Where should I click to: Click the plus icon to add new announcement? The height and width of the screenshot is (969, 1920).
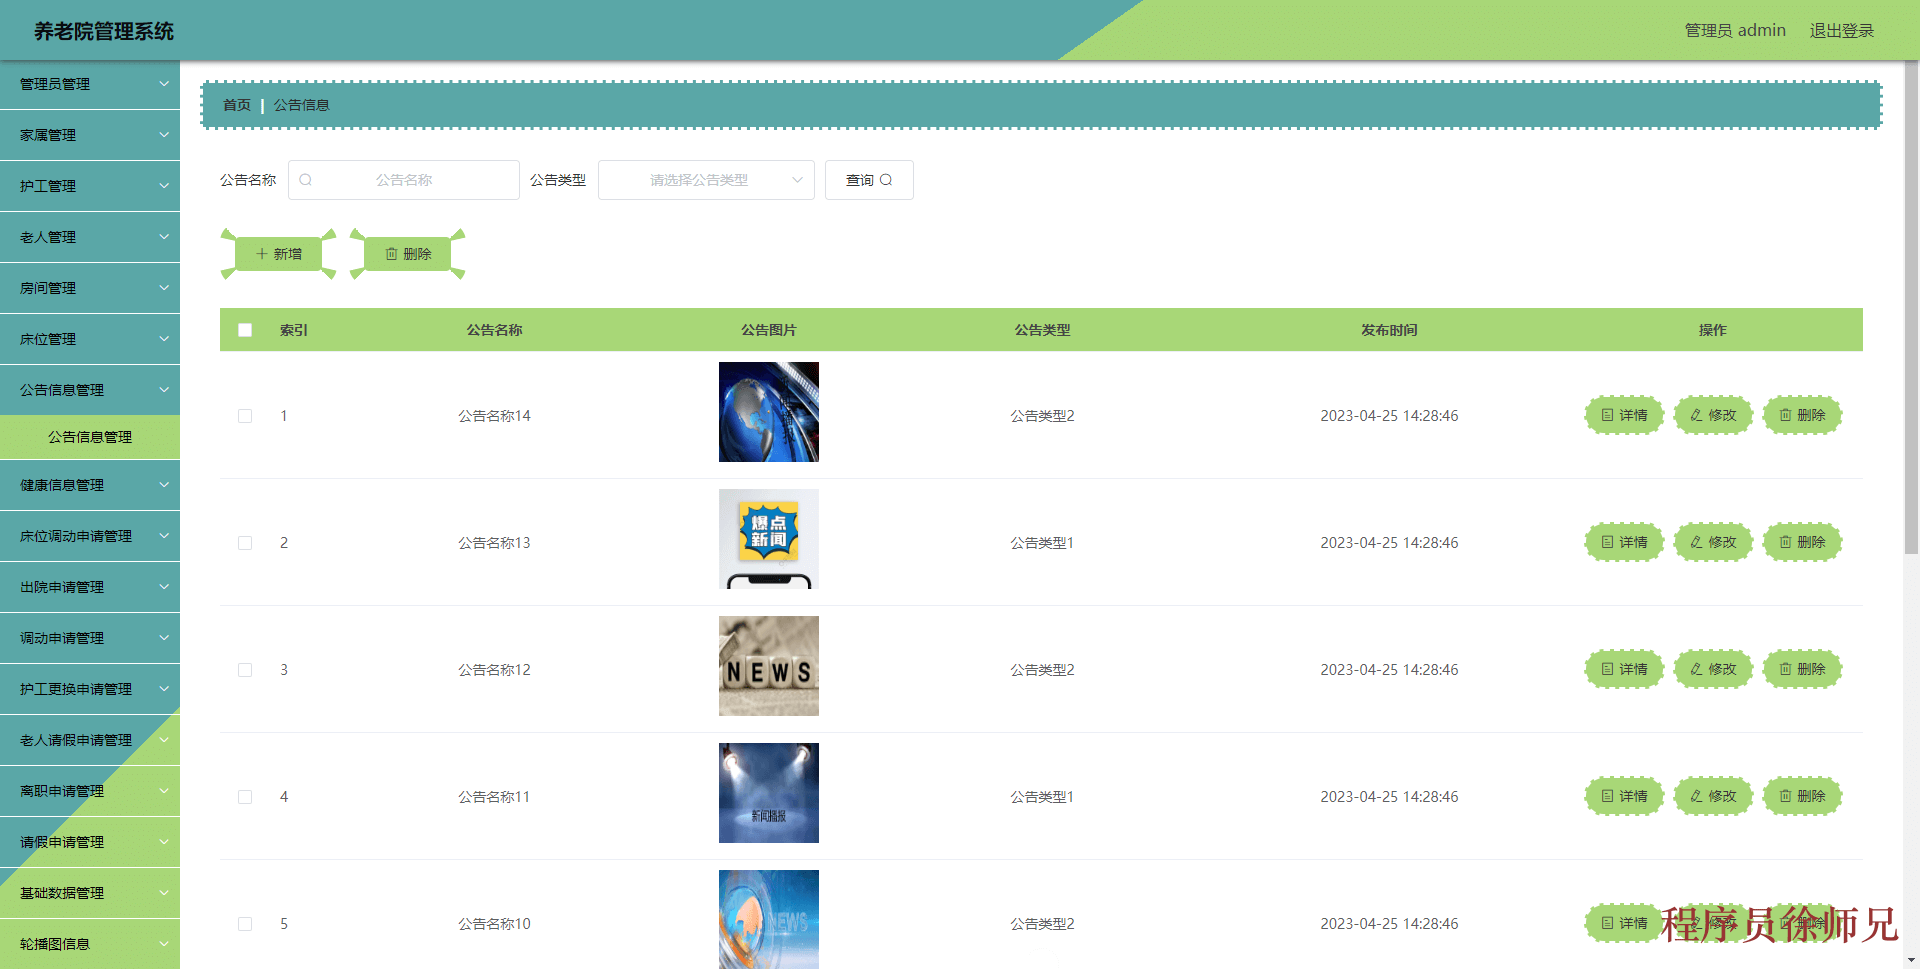(261, 253)
